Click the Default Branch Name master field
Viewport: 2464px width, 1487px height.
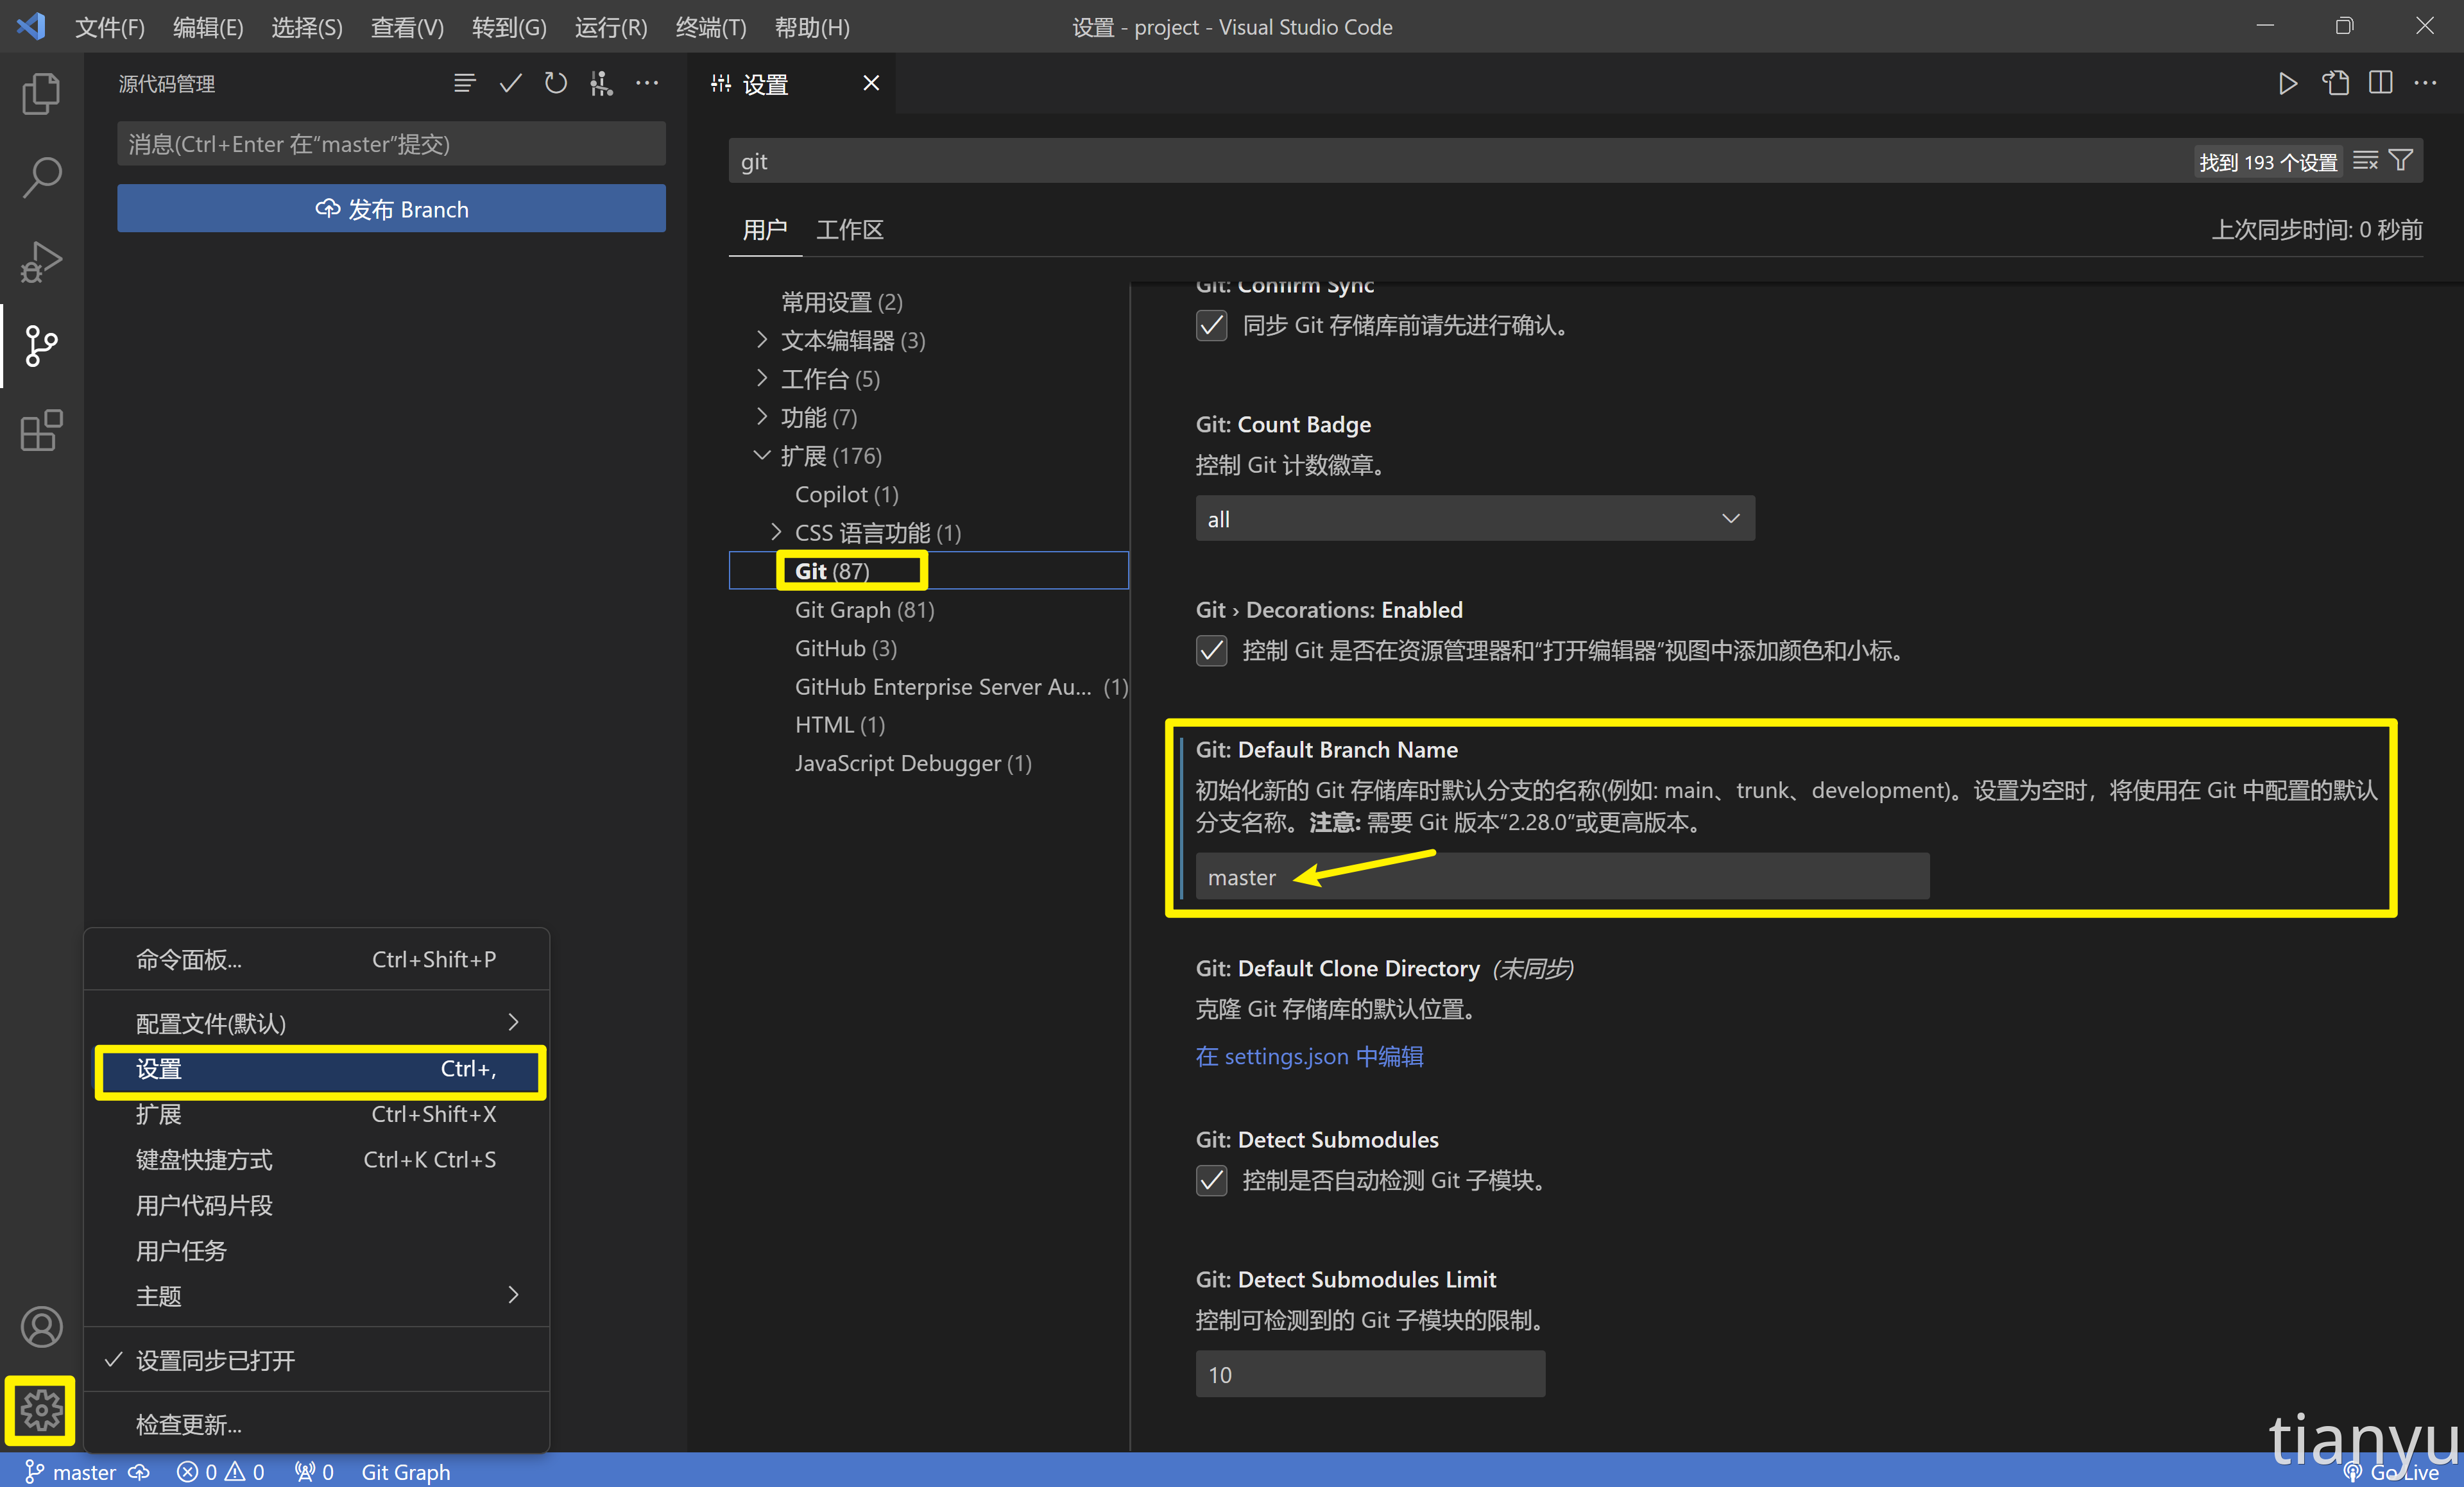(1562, 877)
